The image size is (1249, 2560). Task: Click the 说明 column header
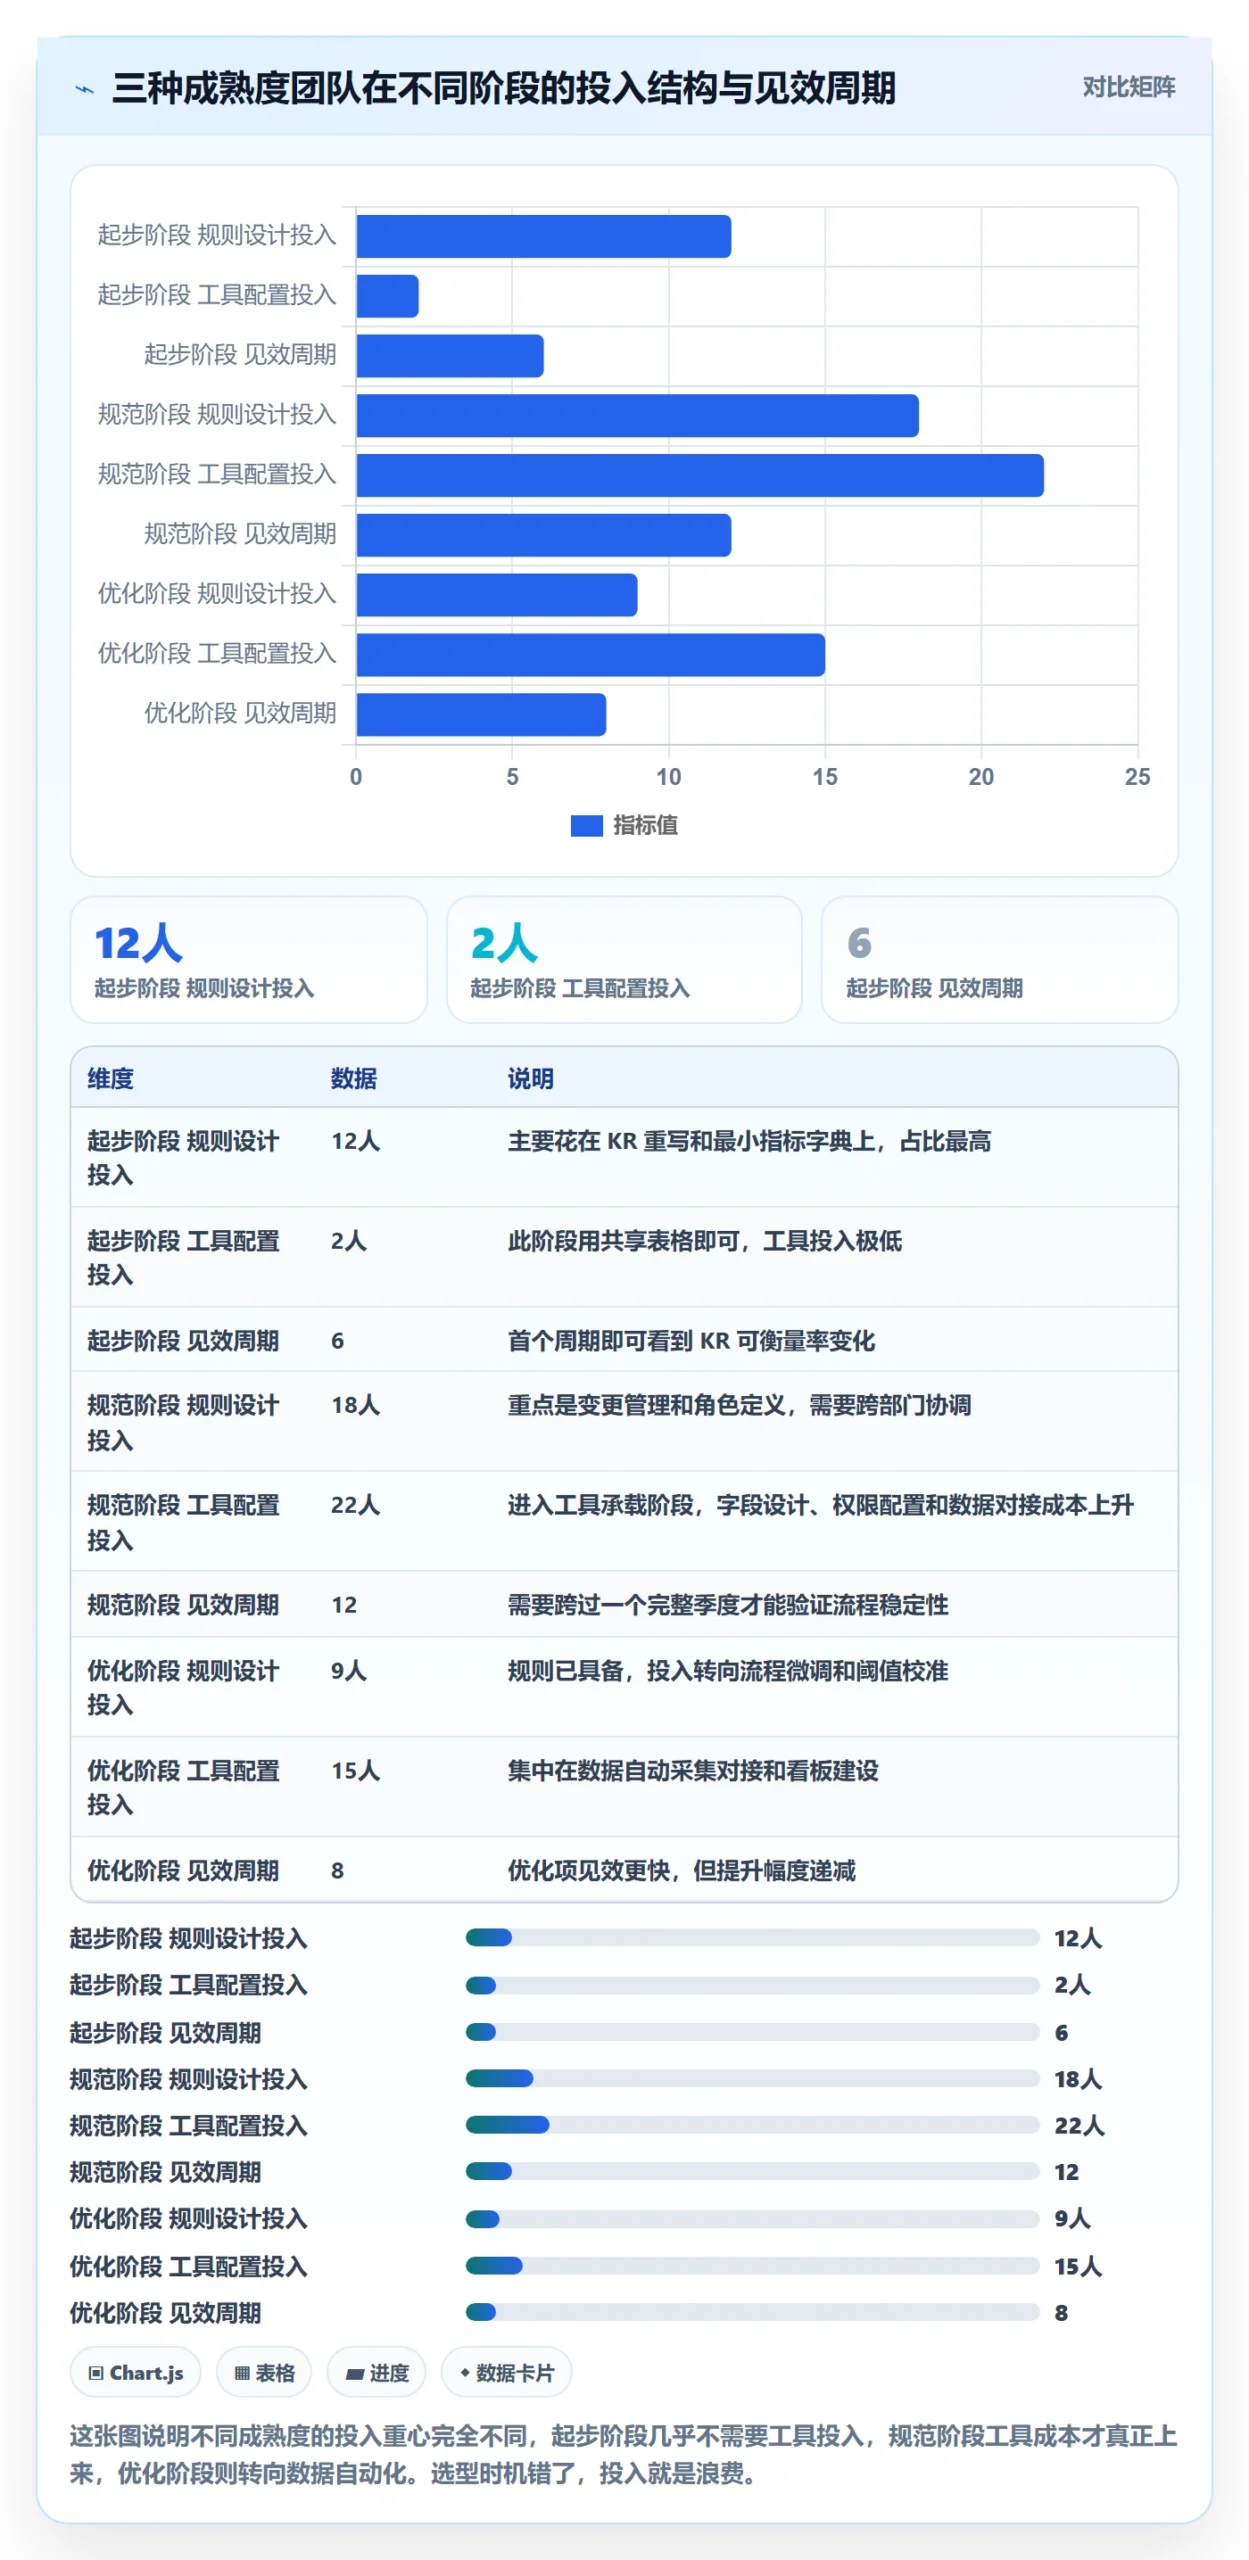click(x=530, y=1078)
